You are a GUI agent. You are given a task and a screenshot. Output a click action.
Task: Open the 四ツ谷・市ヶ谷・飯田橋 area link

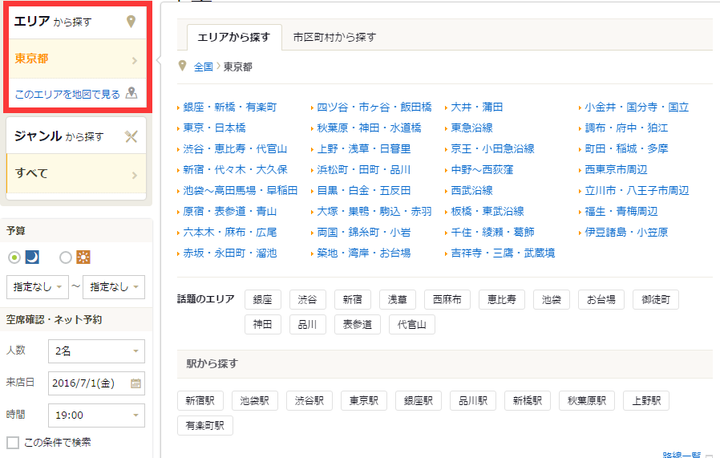pos(374,107)
